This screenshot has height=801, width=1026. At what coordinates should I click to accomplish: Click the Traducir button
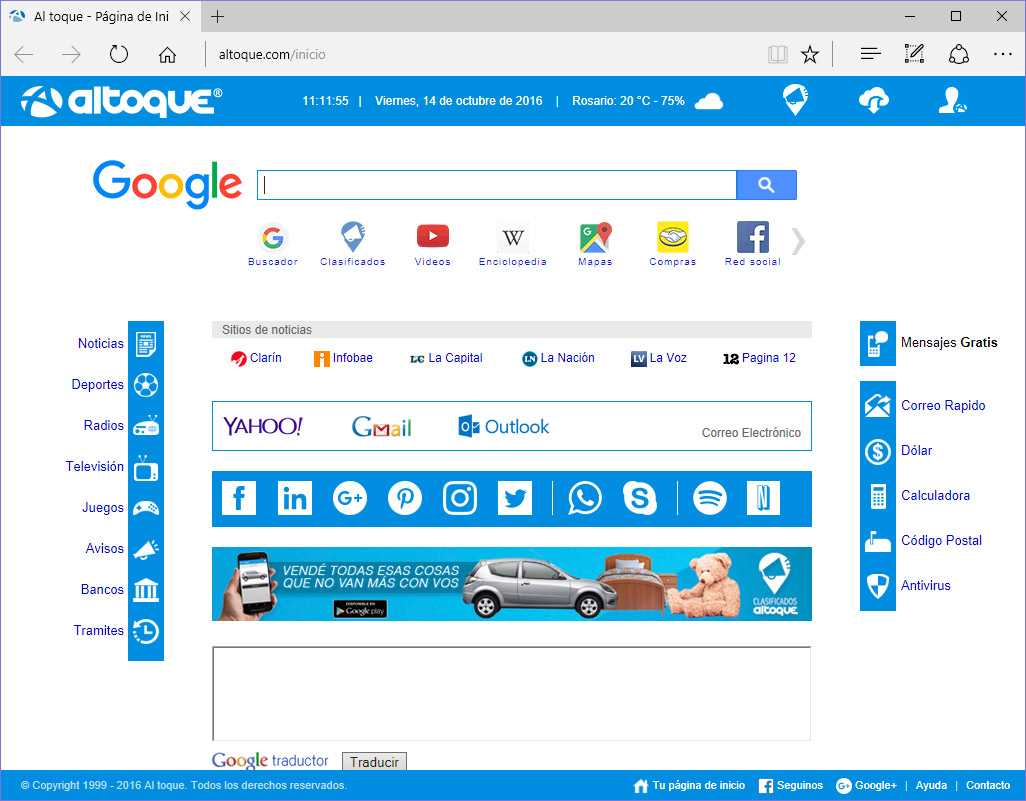tap(374, 762)
